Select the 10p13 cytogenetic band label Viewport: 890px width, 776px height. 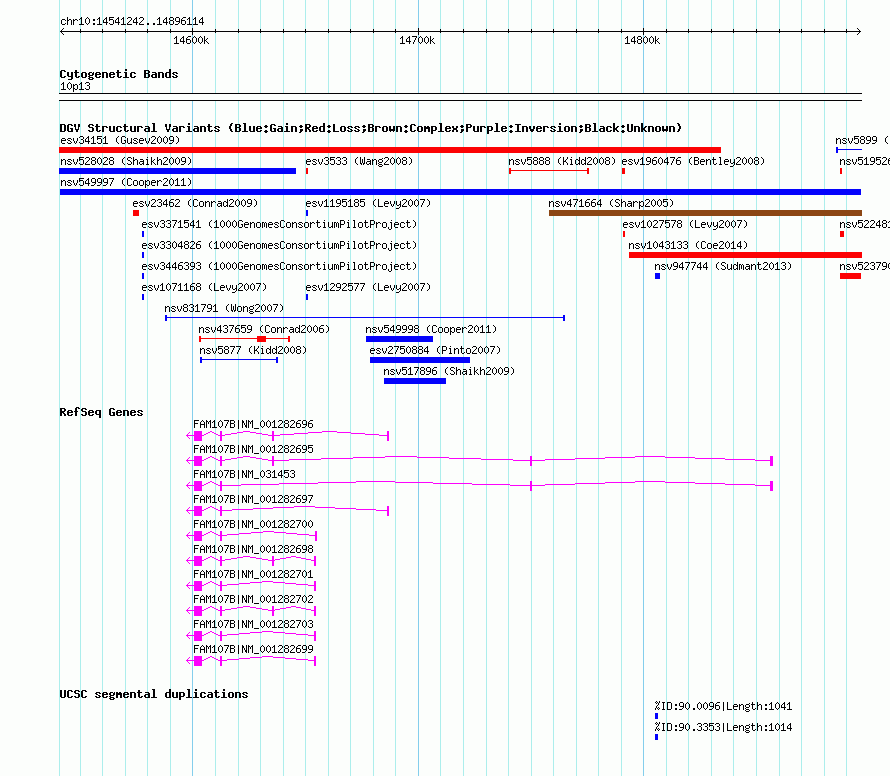point(75,86)
